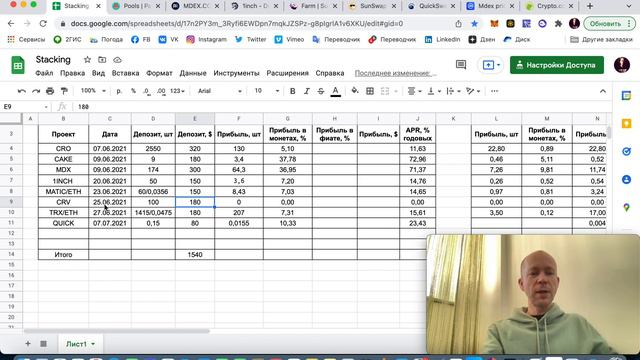Click Настройки Доступа share button

(557, 65)
